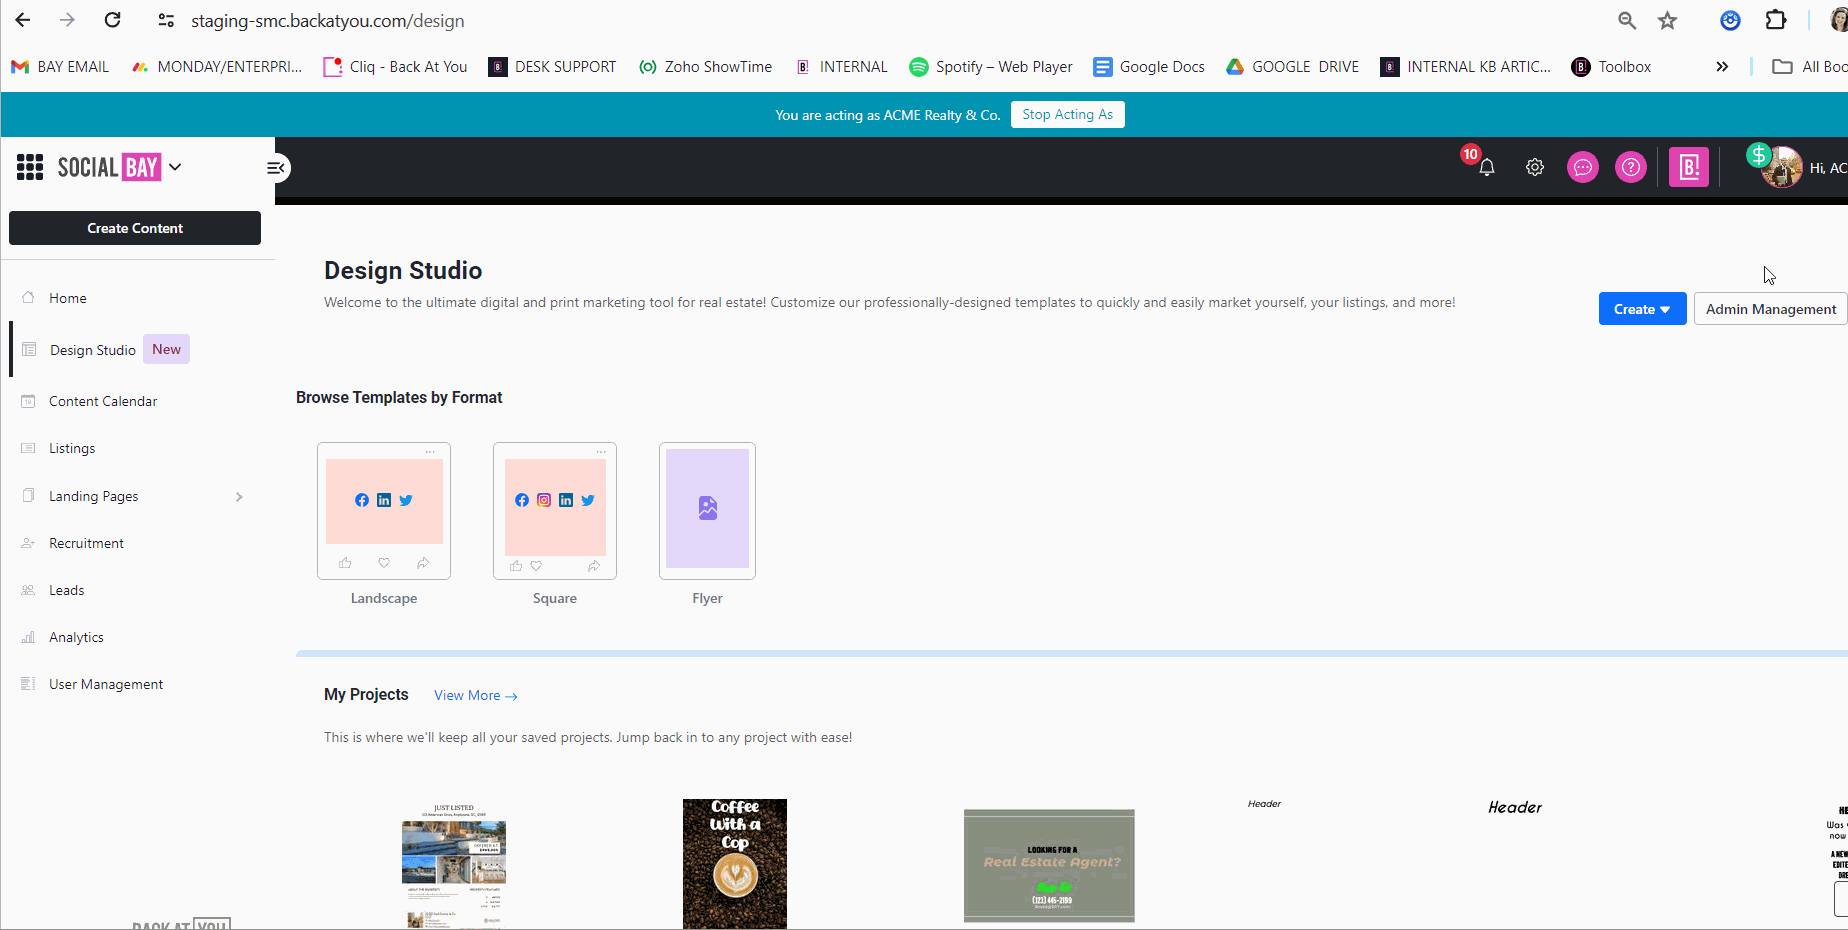Image resolution: width=1848 pixels, height=930 pixels.
Task: Open the pink help question mark icon
Action: (1631, 167)
